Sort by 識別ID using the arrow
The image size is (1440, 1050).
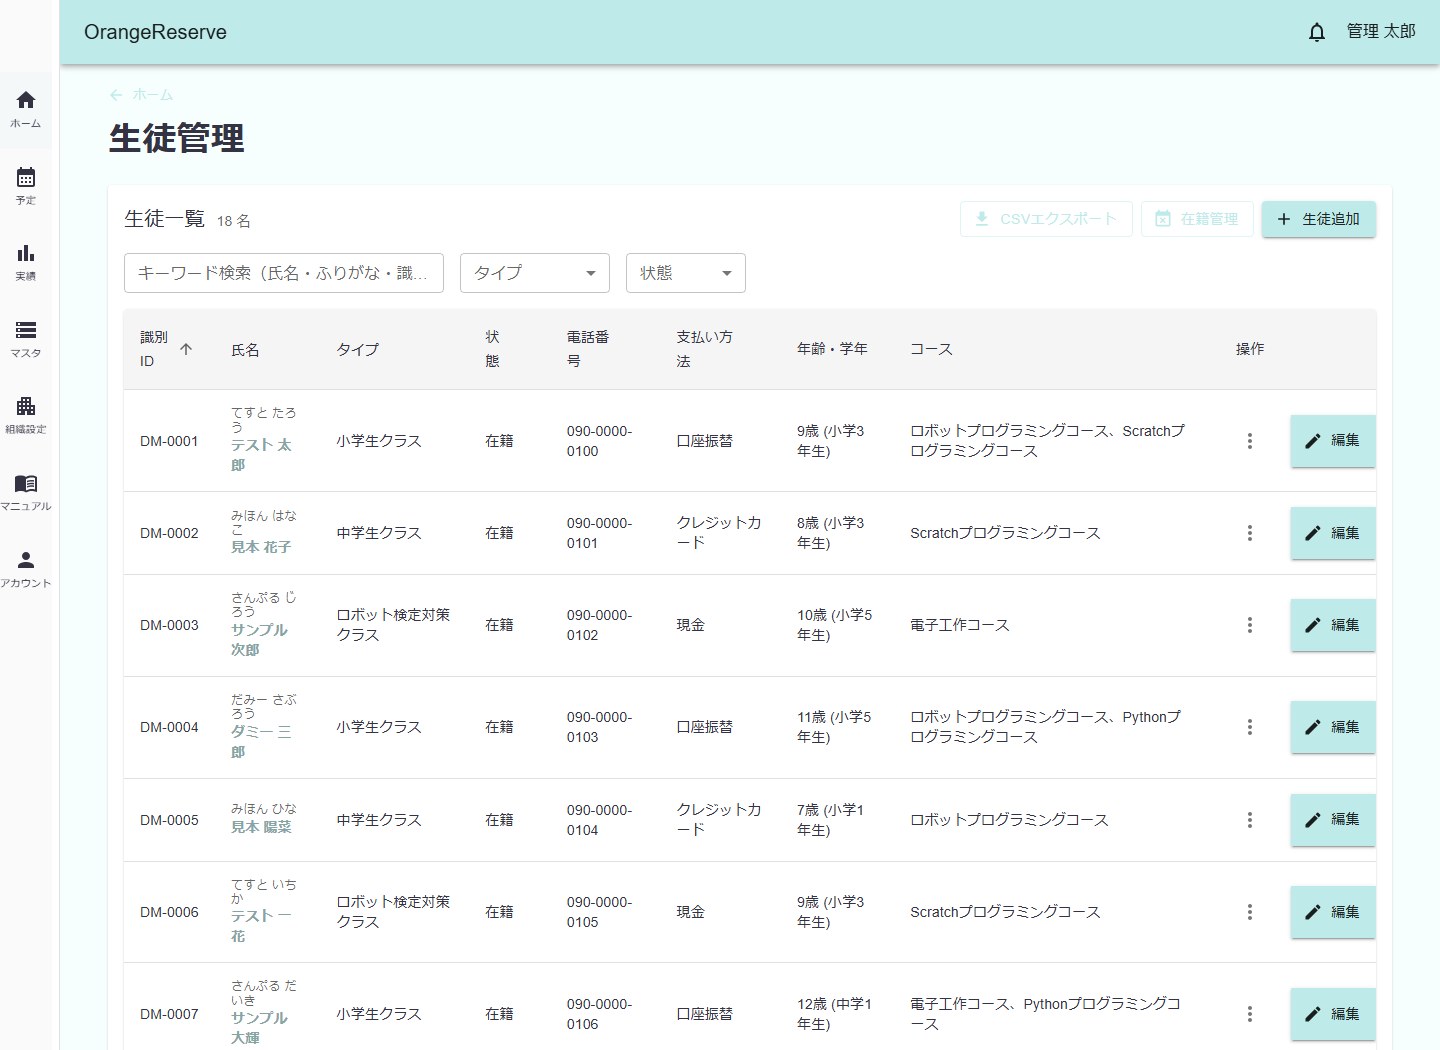[186, 349]
